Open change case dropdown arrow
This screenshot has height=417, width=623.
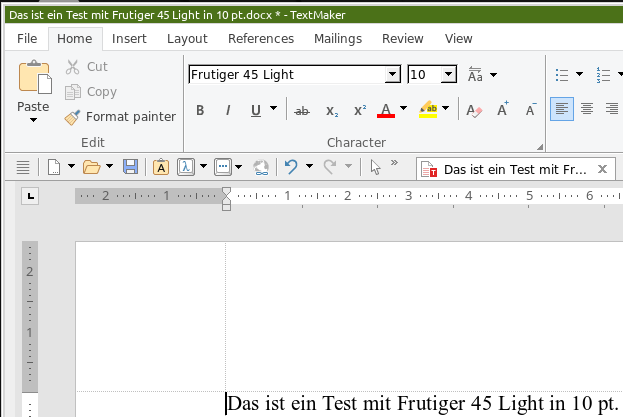click(x=493, y=75)
